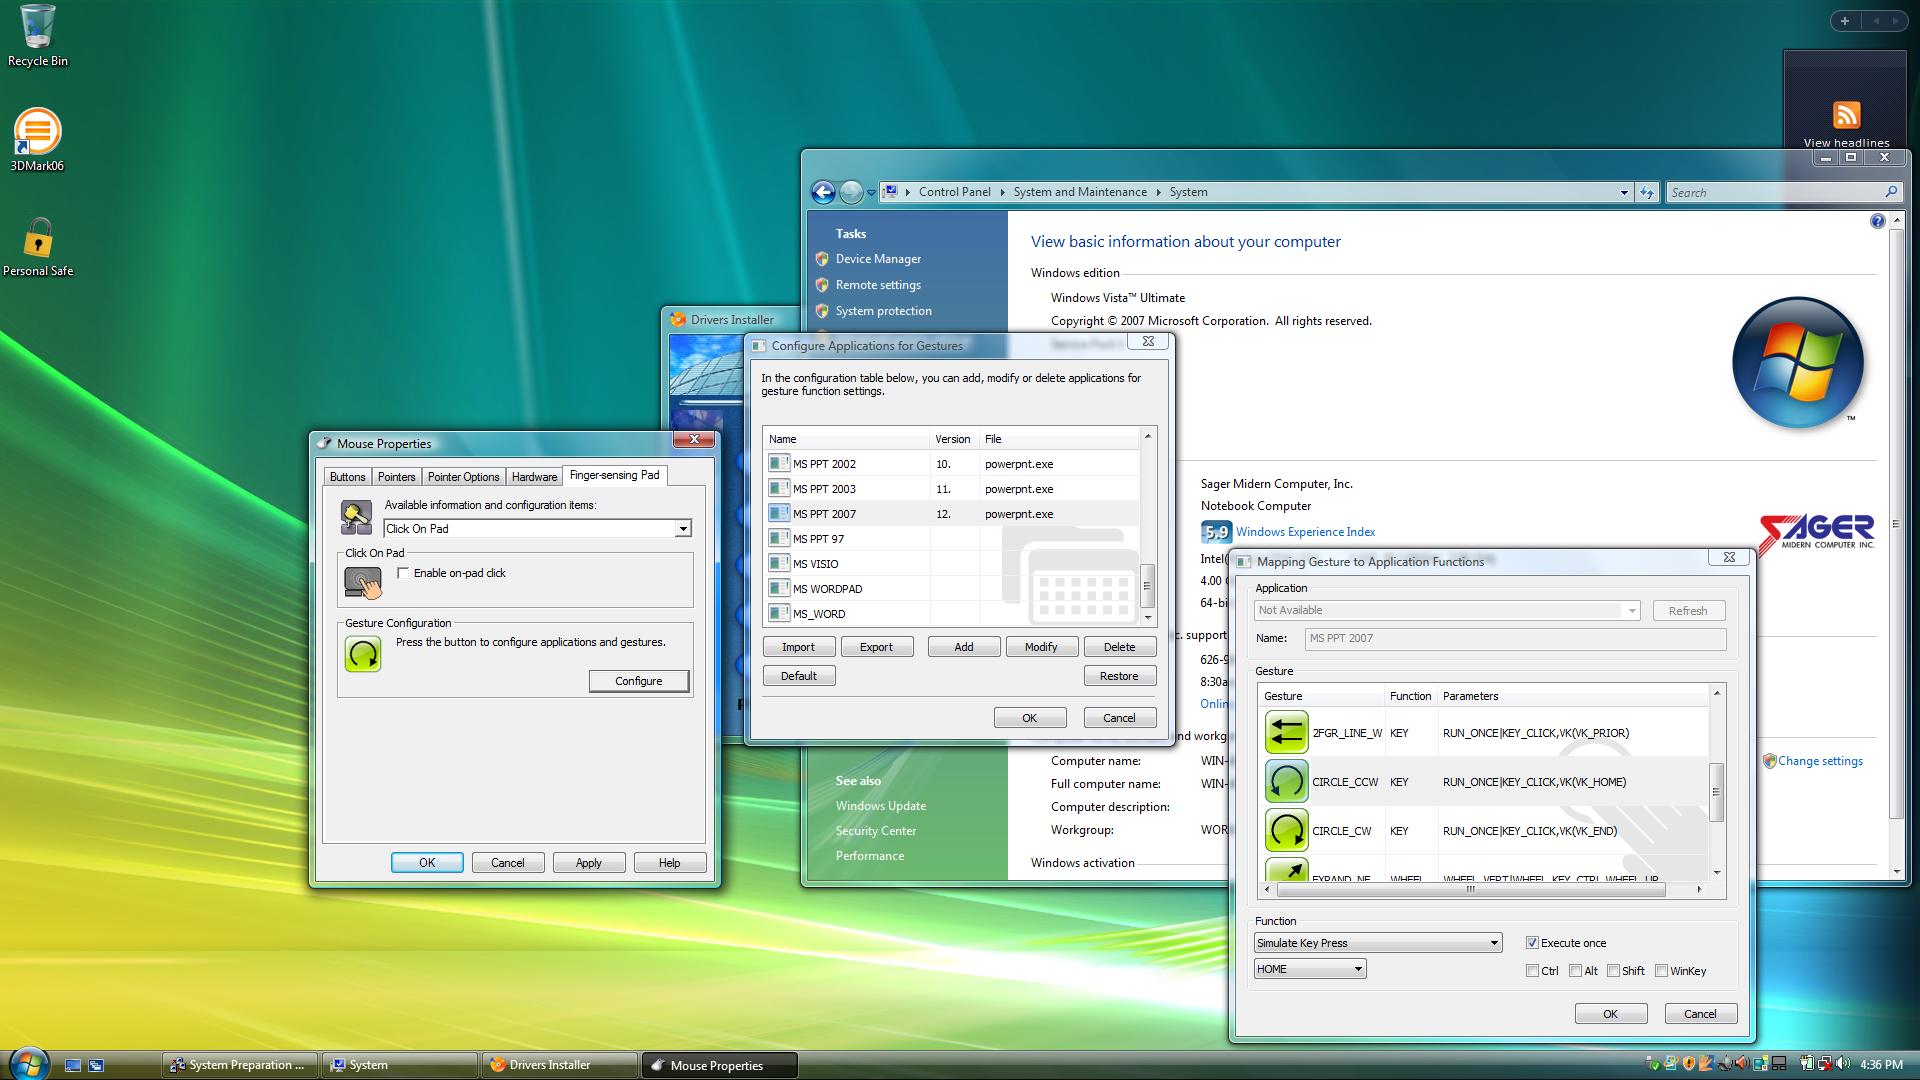Open the recent pages arrow next to Forward
The width and height of the screenshot is (1920, 1080).
click(871, 192)
